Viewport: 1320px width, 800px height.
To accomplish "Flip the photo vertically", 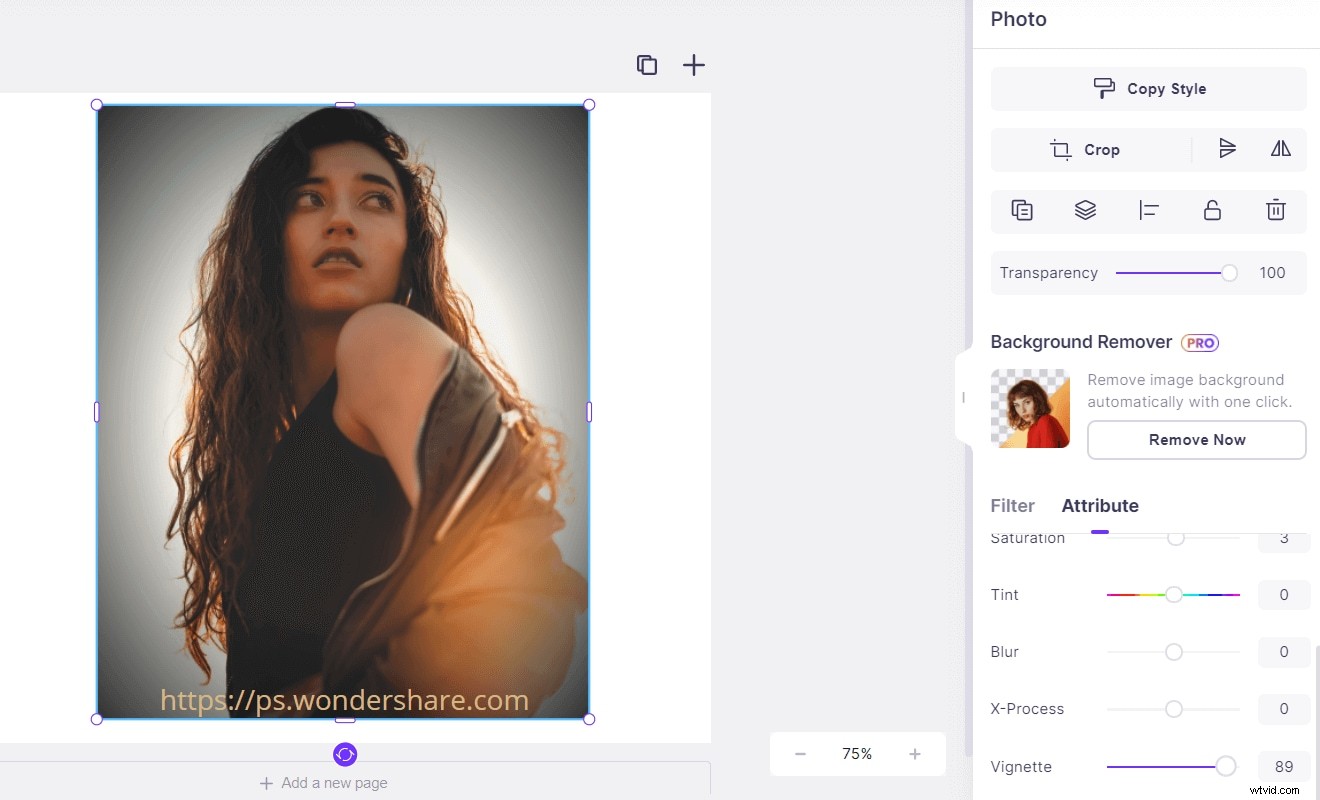I will pos(1228,148).
